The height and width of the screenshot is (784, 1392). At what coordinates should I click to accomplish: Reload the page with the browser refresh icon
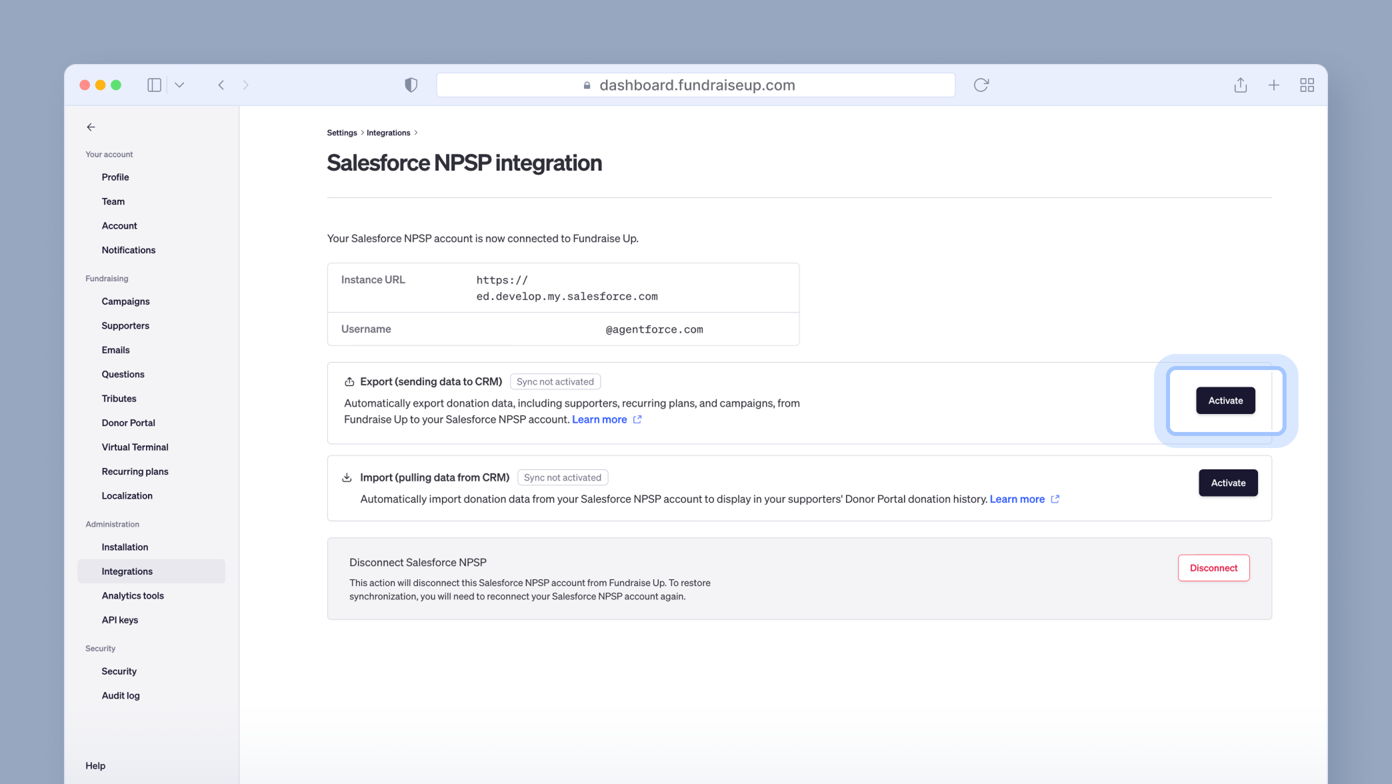[x=980, y=85]
